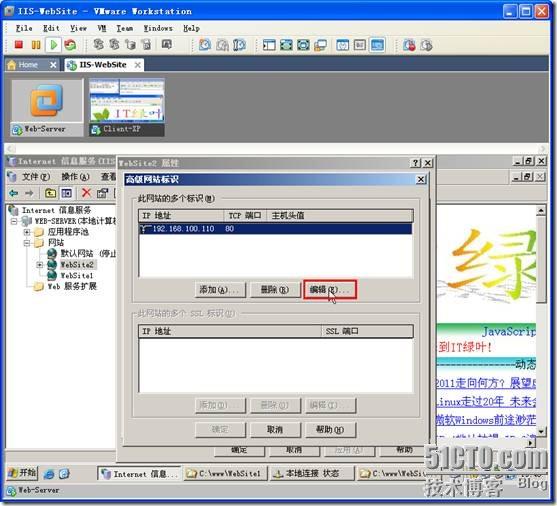
Task: Select Web 服务扩展 in the IIS tree
Action: click(x=72, y=286)
